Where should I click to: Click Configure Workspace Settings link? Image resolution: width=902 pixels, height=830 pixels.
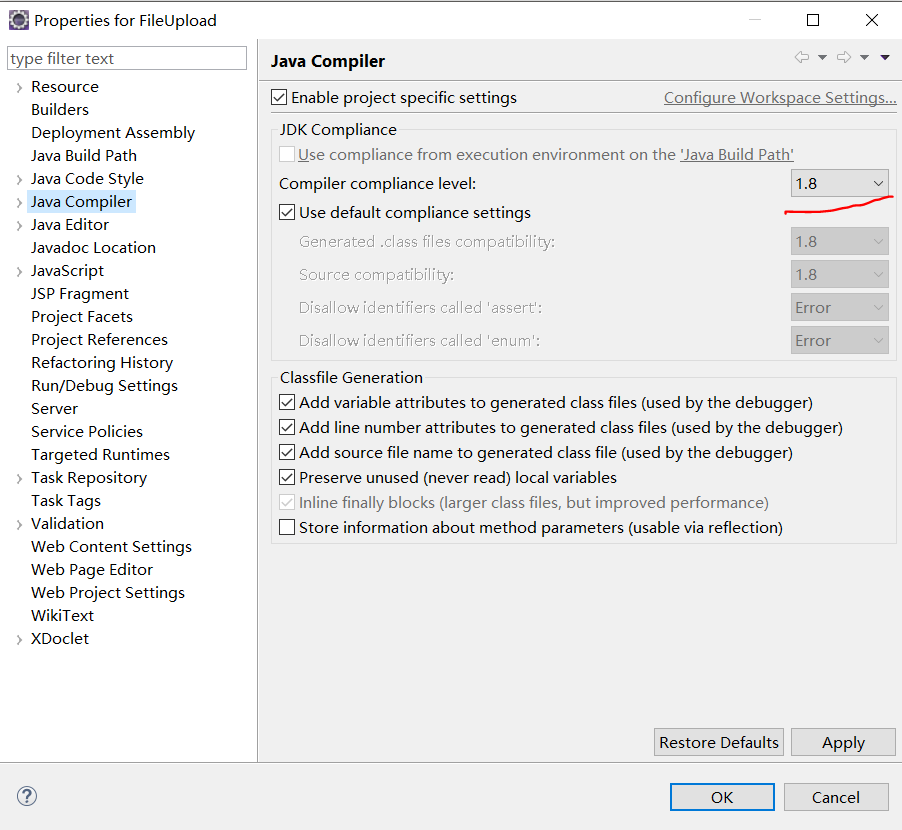780,98
